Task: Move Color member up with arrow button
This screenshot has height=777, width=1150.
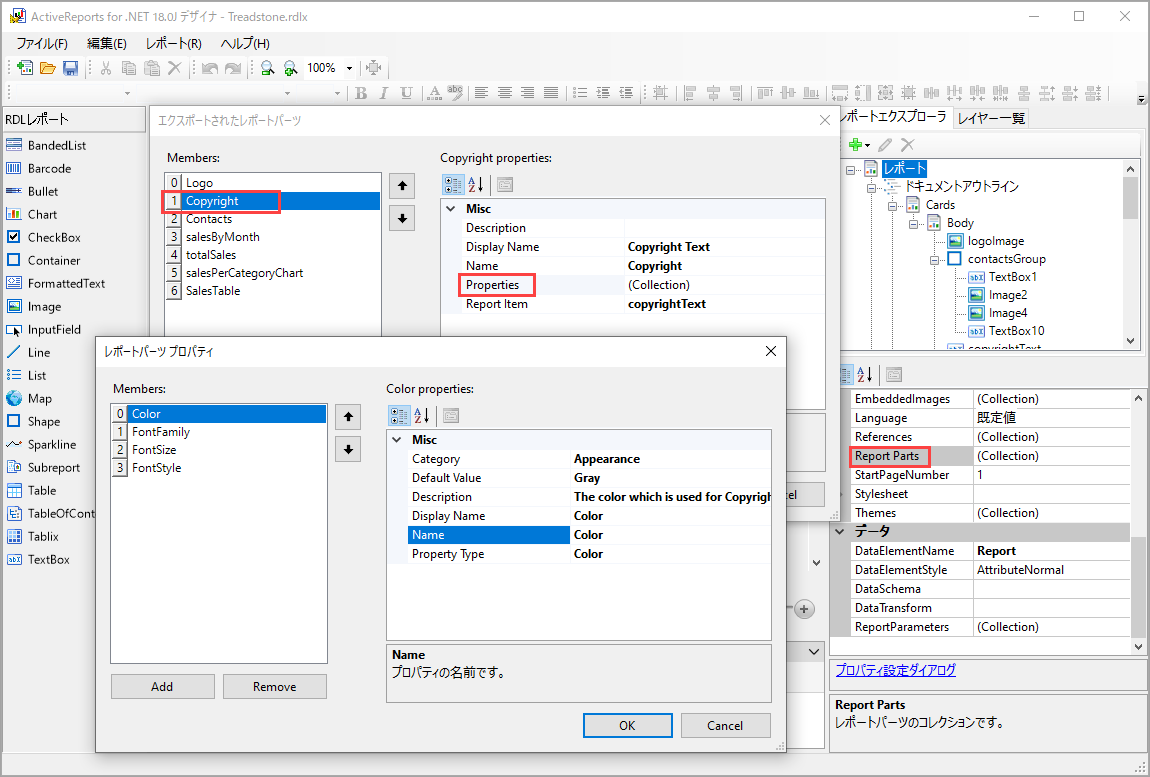Action: (x=348, y=417)
